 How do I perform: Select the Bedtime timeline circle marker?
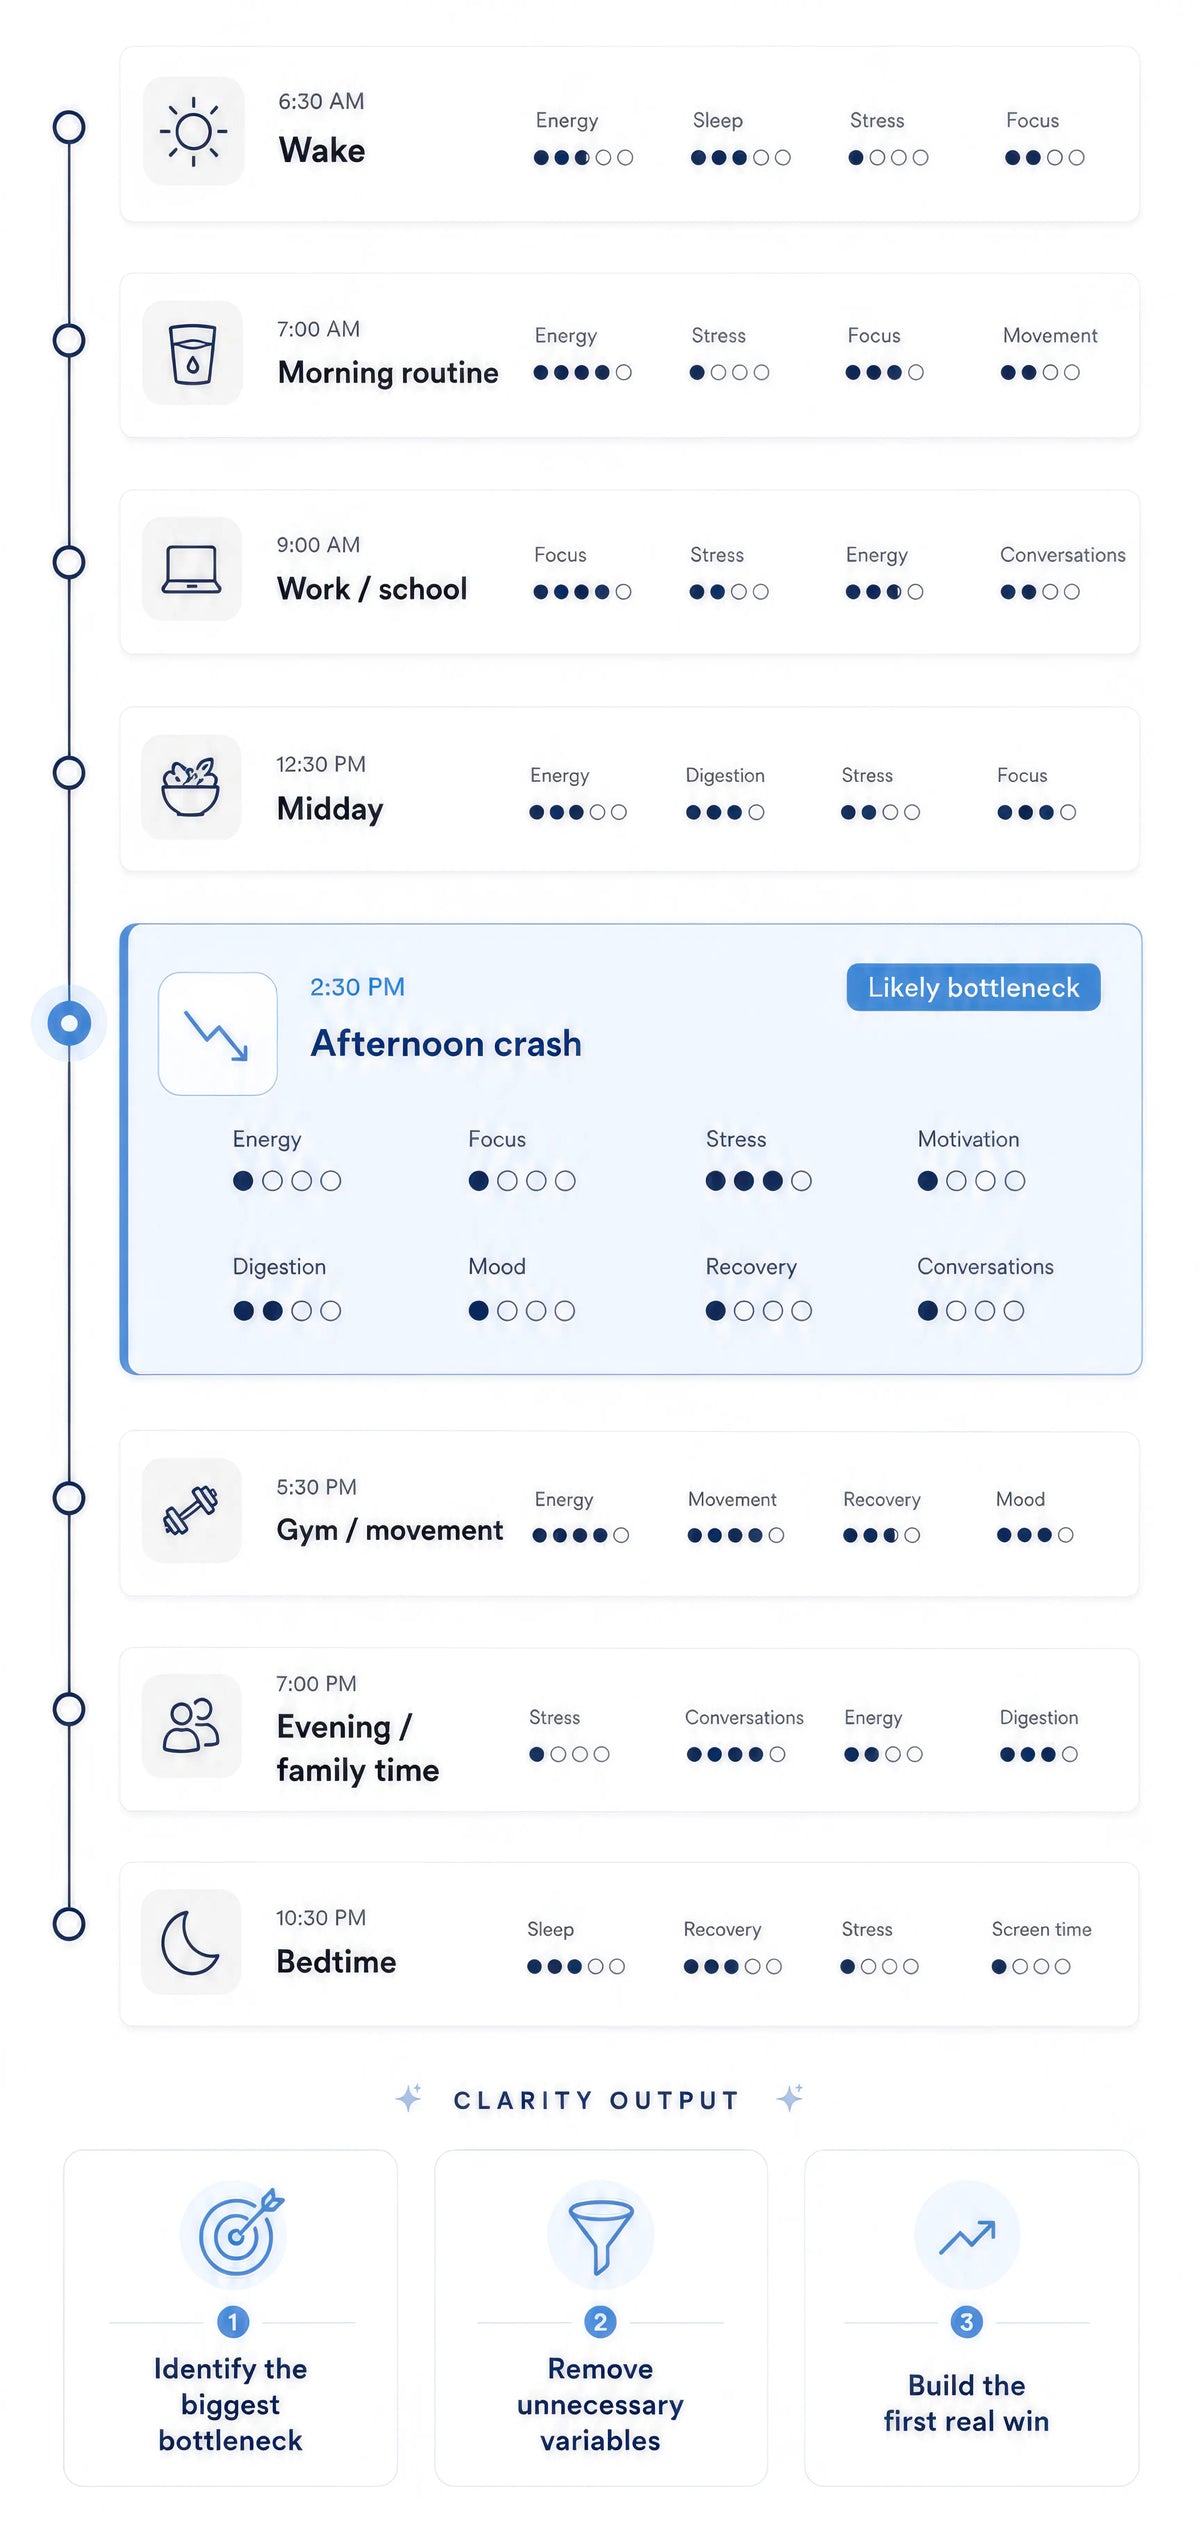pos(69,1923)
